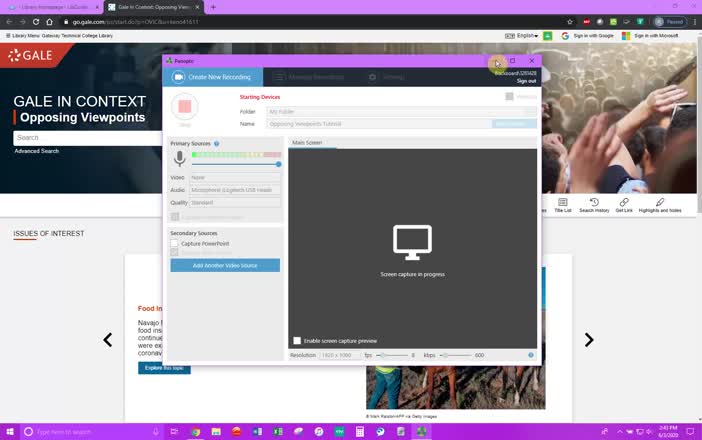Image resolution: width=702 pixels, height=440 pixels.
Task: Enable the Capture PowerPoint checkbox
Action: (x=174, y=244)
